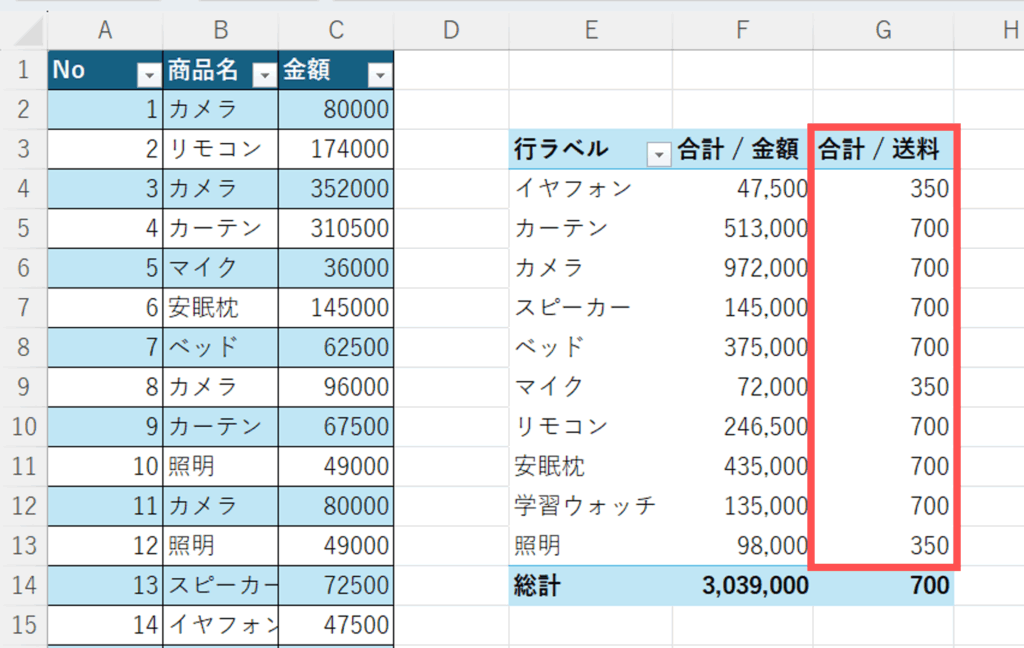Open the No column filter dropdown
The width and height of the screenshot is (1024, 648).
pos(148,75)
